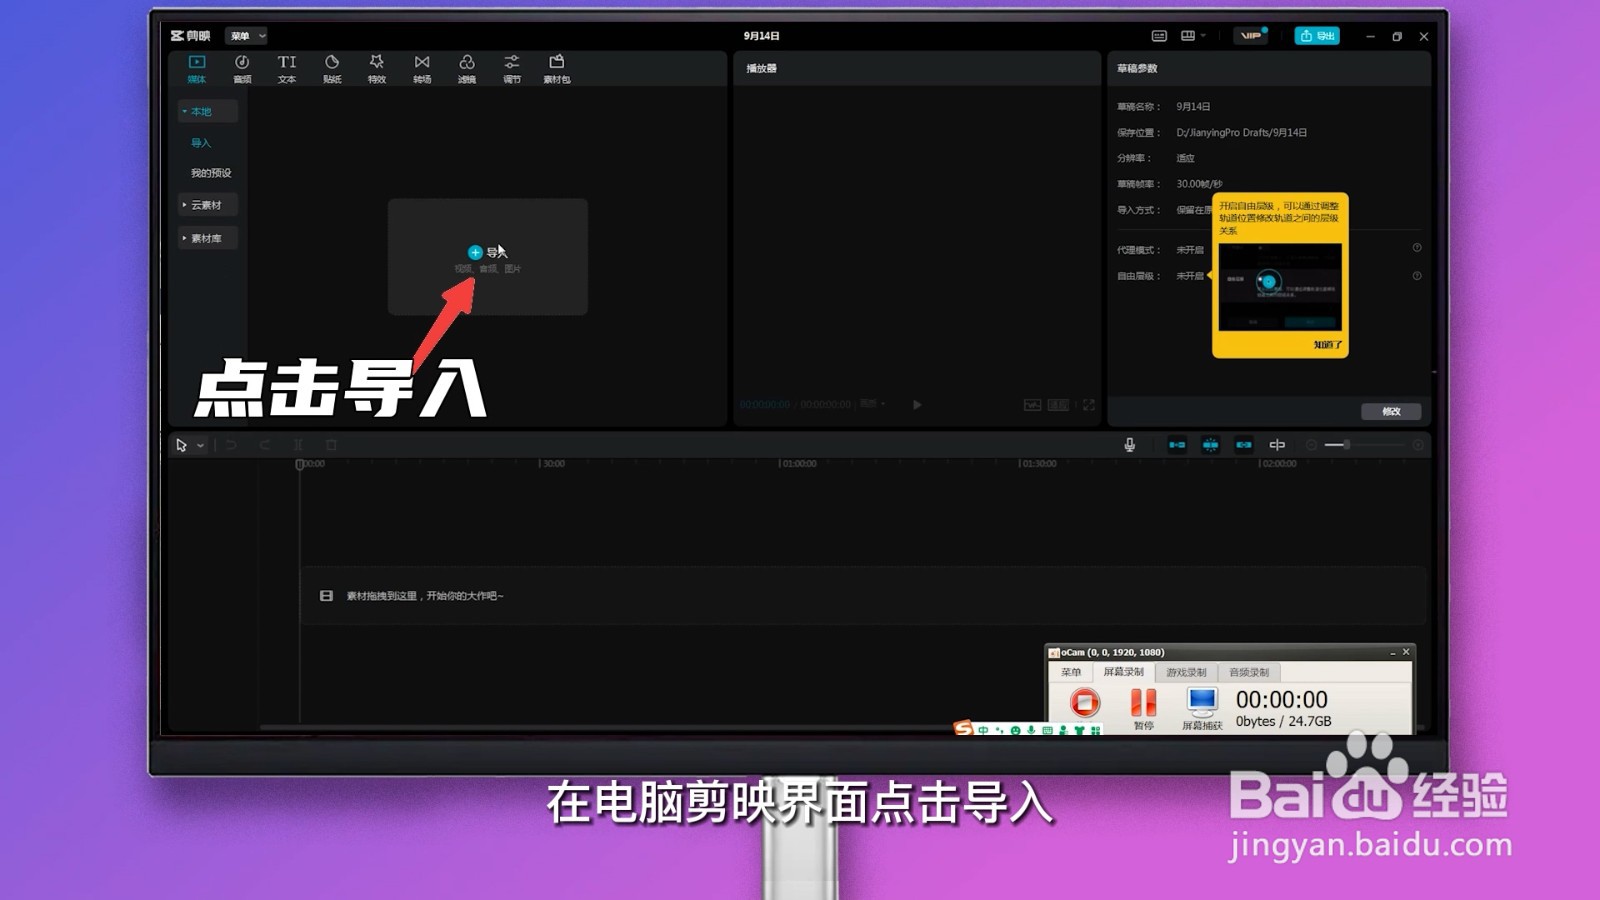Image resolution: width=1600 pixels, height=900 pixels.
Task: Click the red stop button in oCam
Action: point(1085,703)
